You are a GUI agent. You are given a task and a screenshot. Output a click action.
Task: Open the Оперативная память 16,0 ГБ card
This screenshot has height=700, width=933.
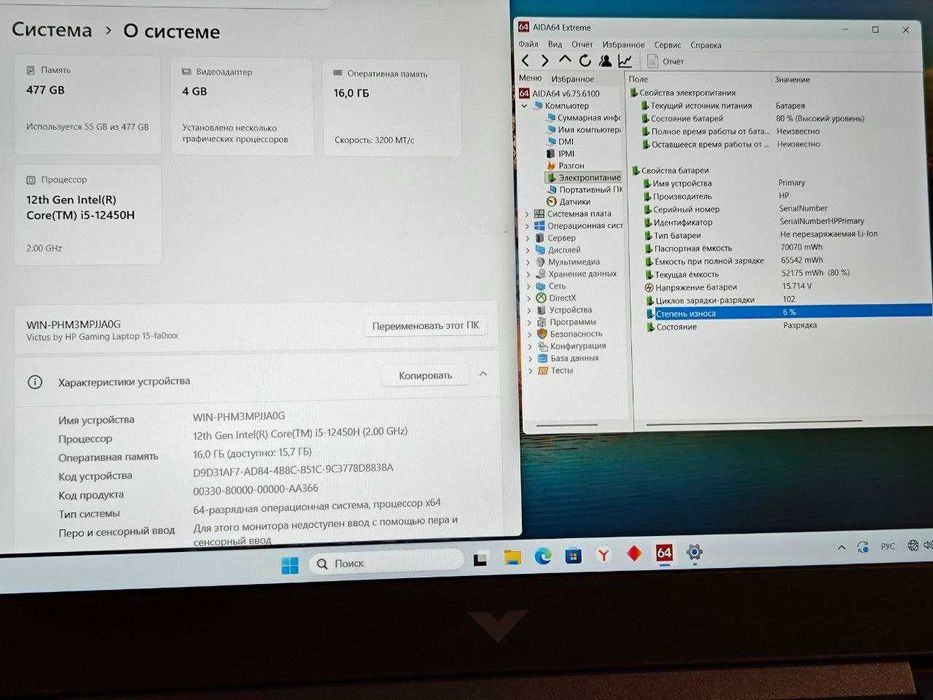pyautogui.click(x=392, y=108)
